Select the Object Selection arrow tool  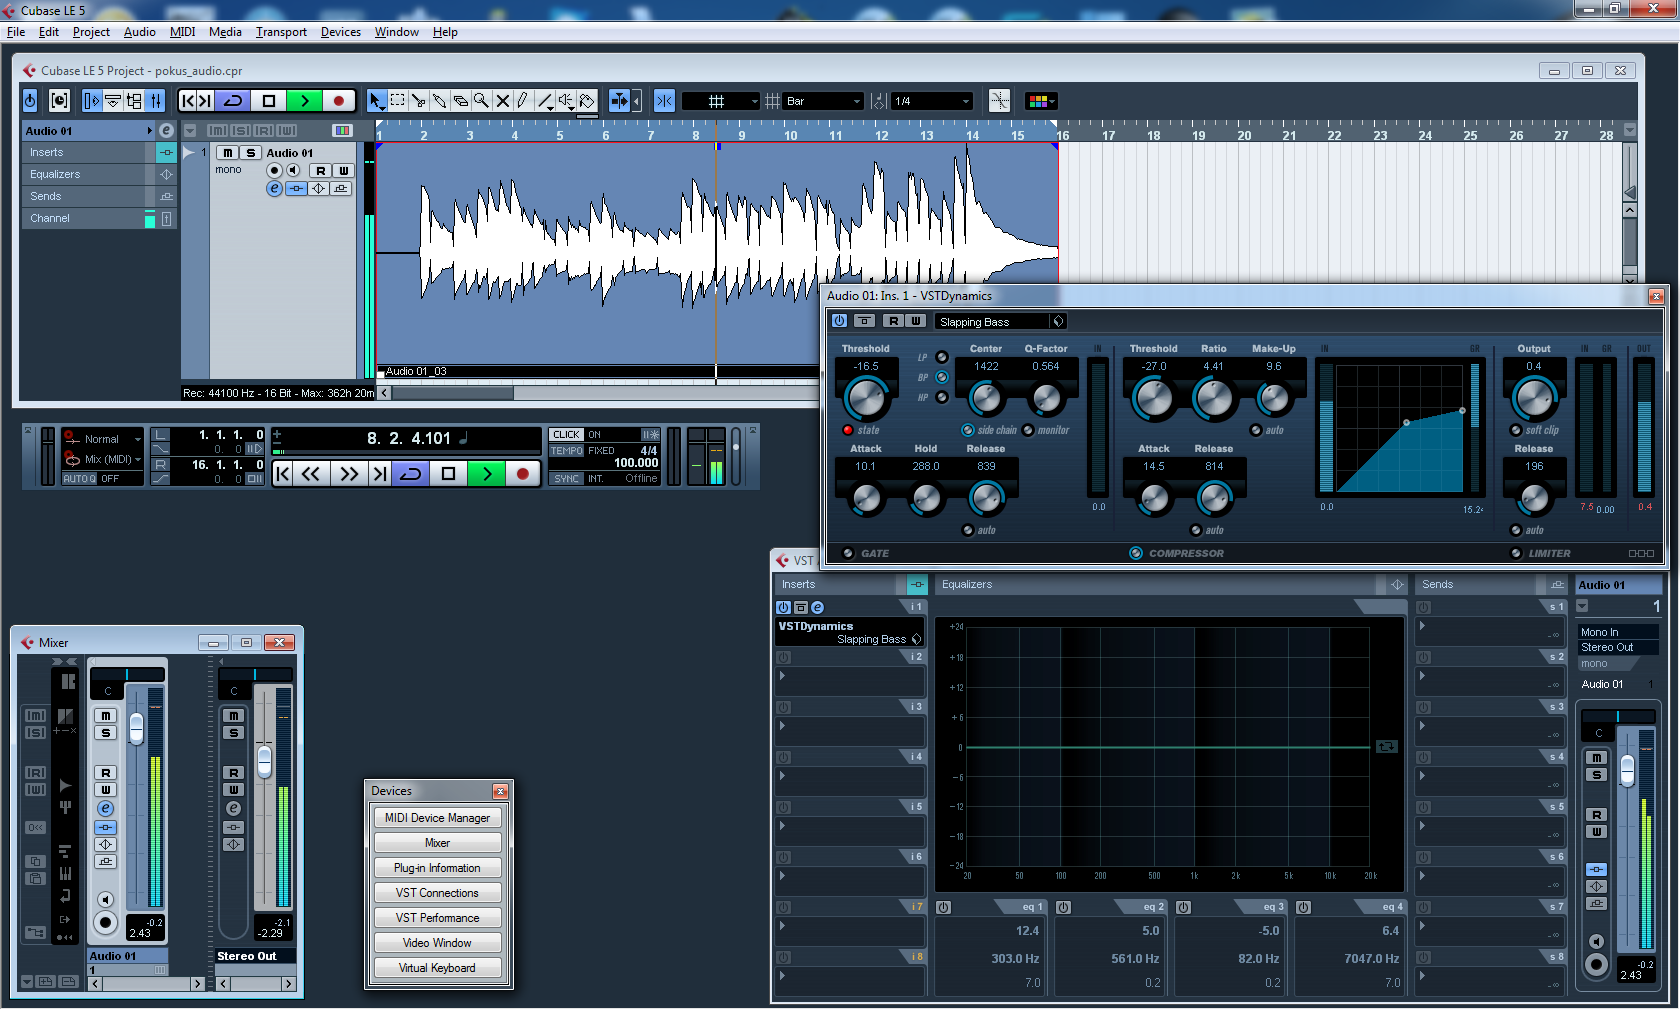[376, 101]
